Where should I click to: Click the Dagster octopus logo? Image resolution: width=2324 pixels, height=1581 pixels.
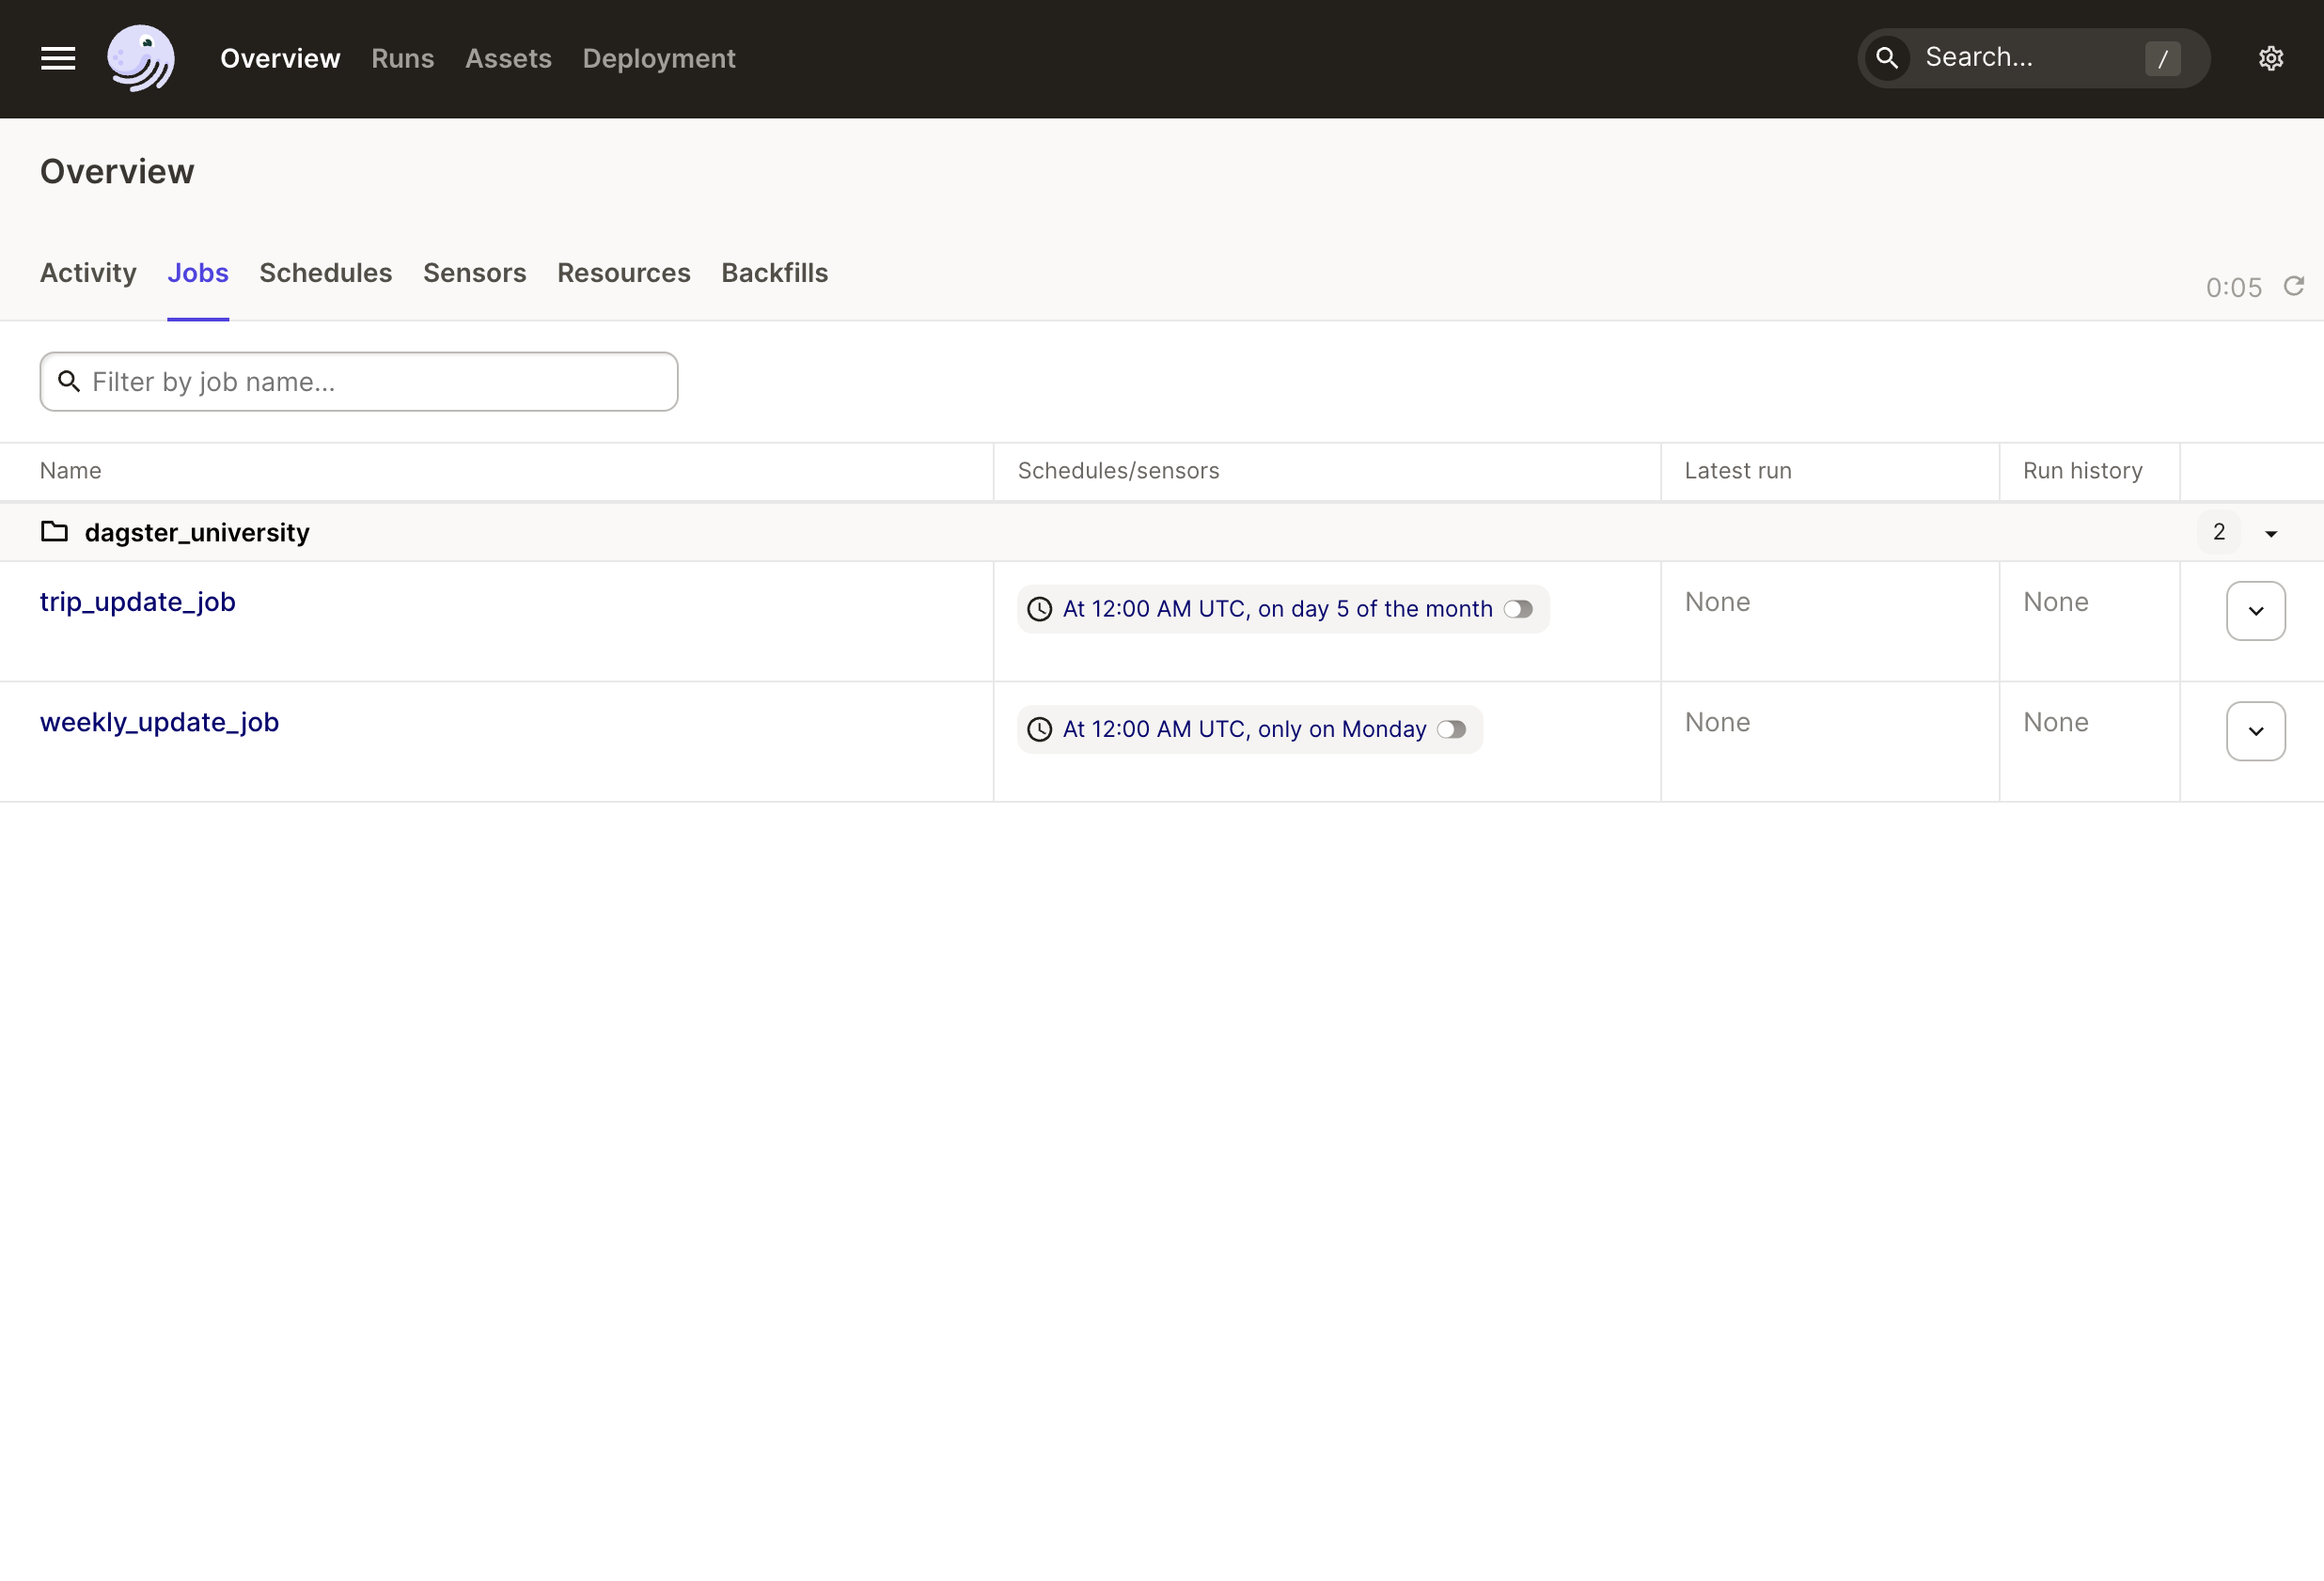[141, 58]
